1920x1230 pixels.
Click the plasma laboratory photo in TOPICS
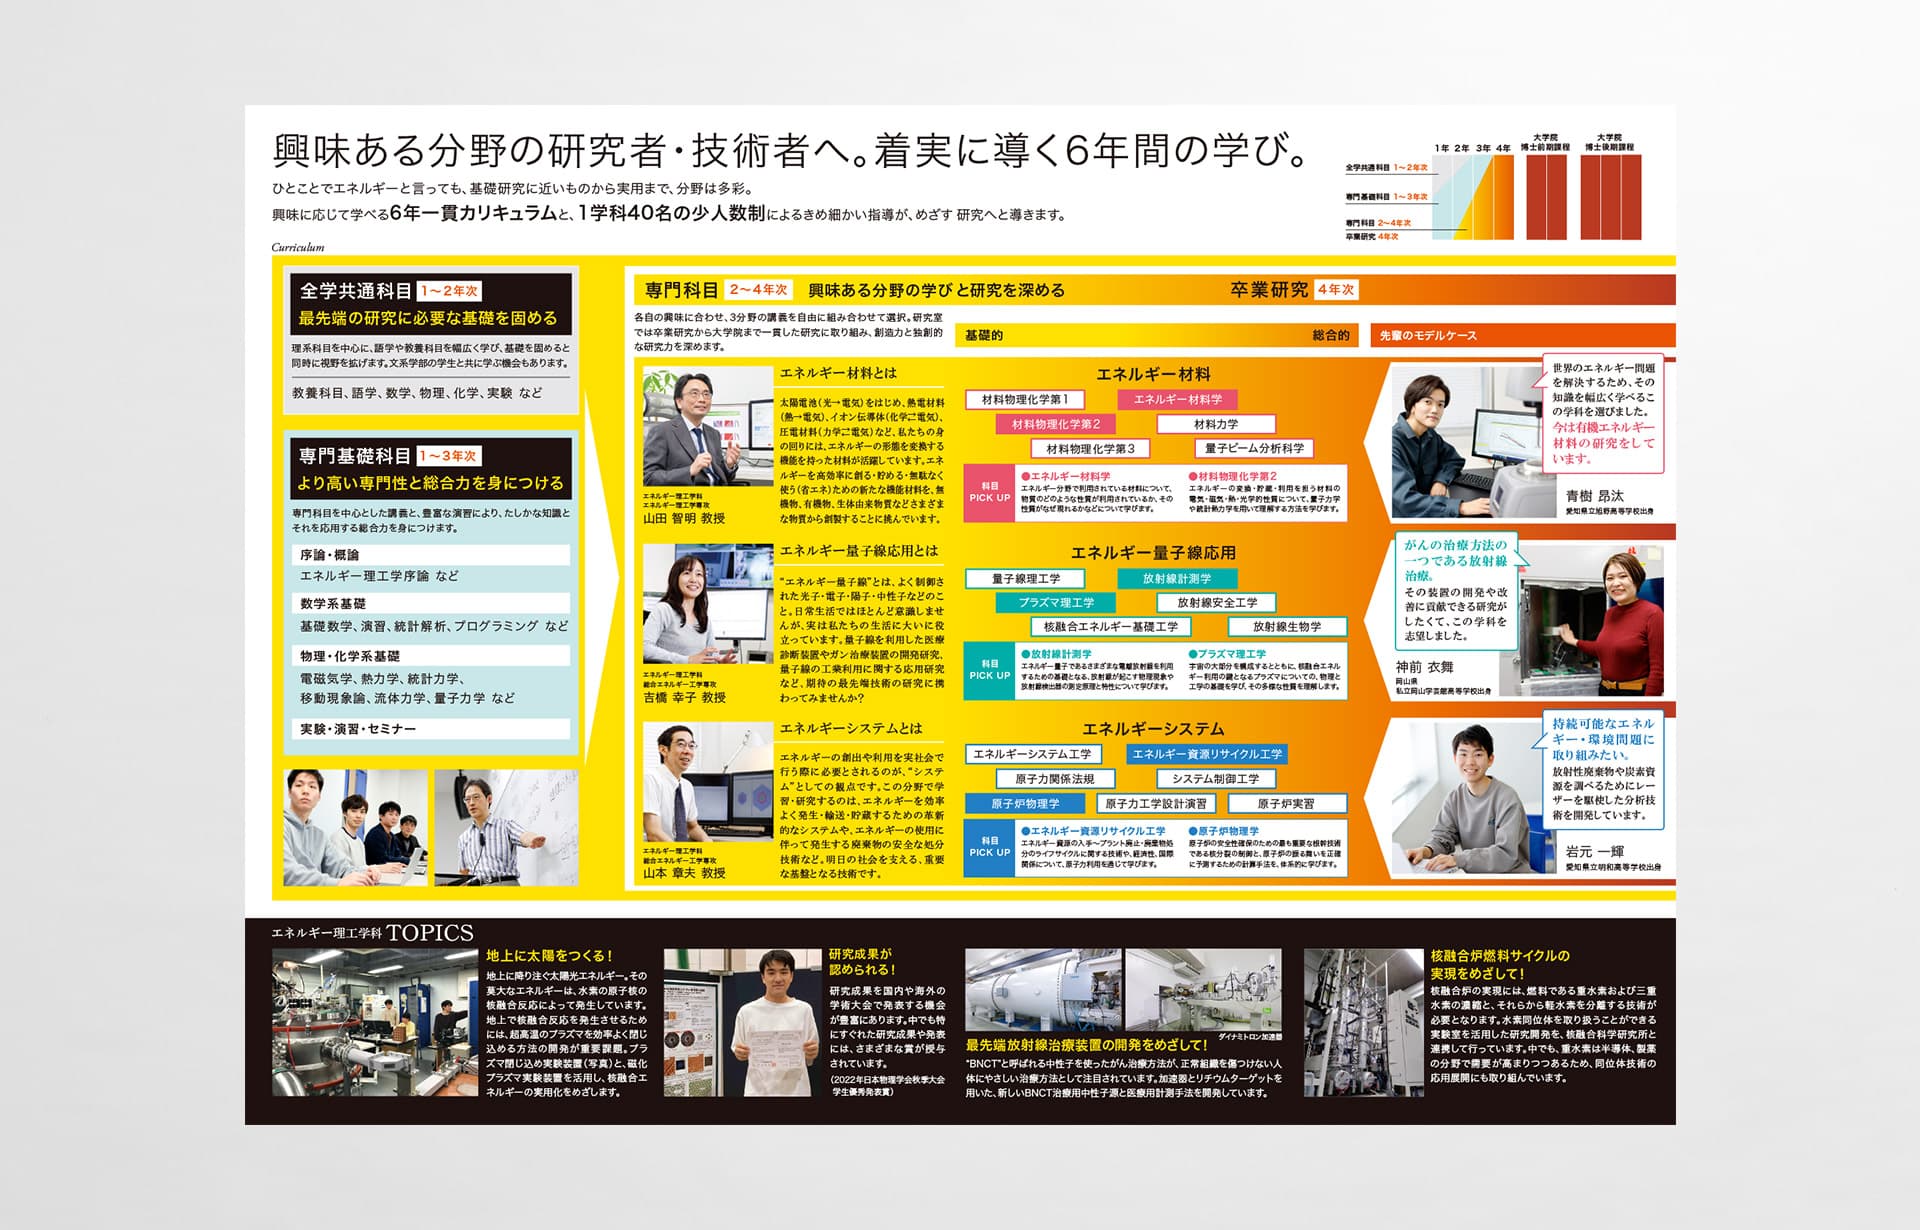tap(375, 1023)
